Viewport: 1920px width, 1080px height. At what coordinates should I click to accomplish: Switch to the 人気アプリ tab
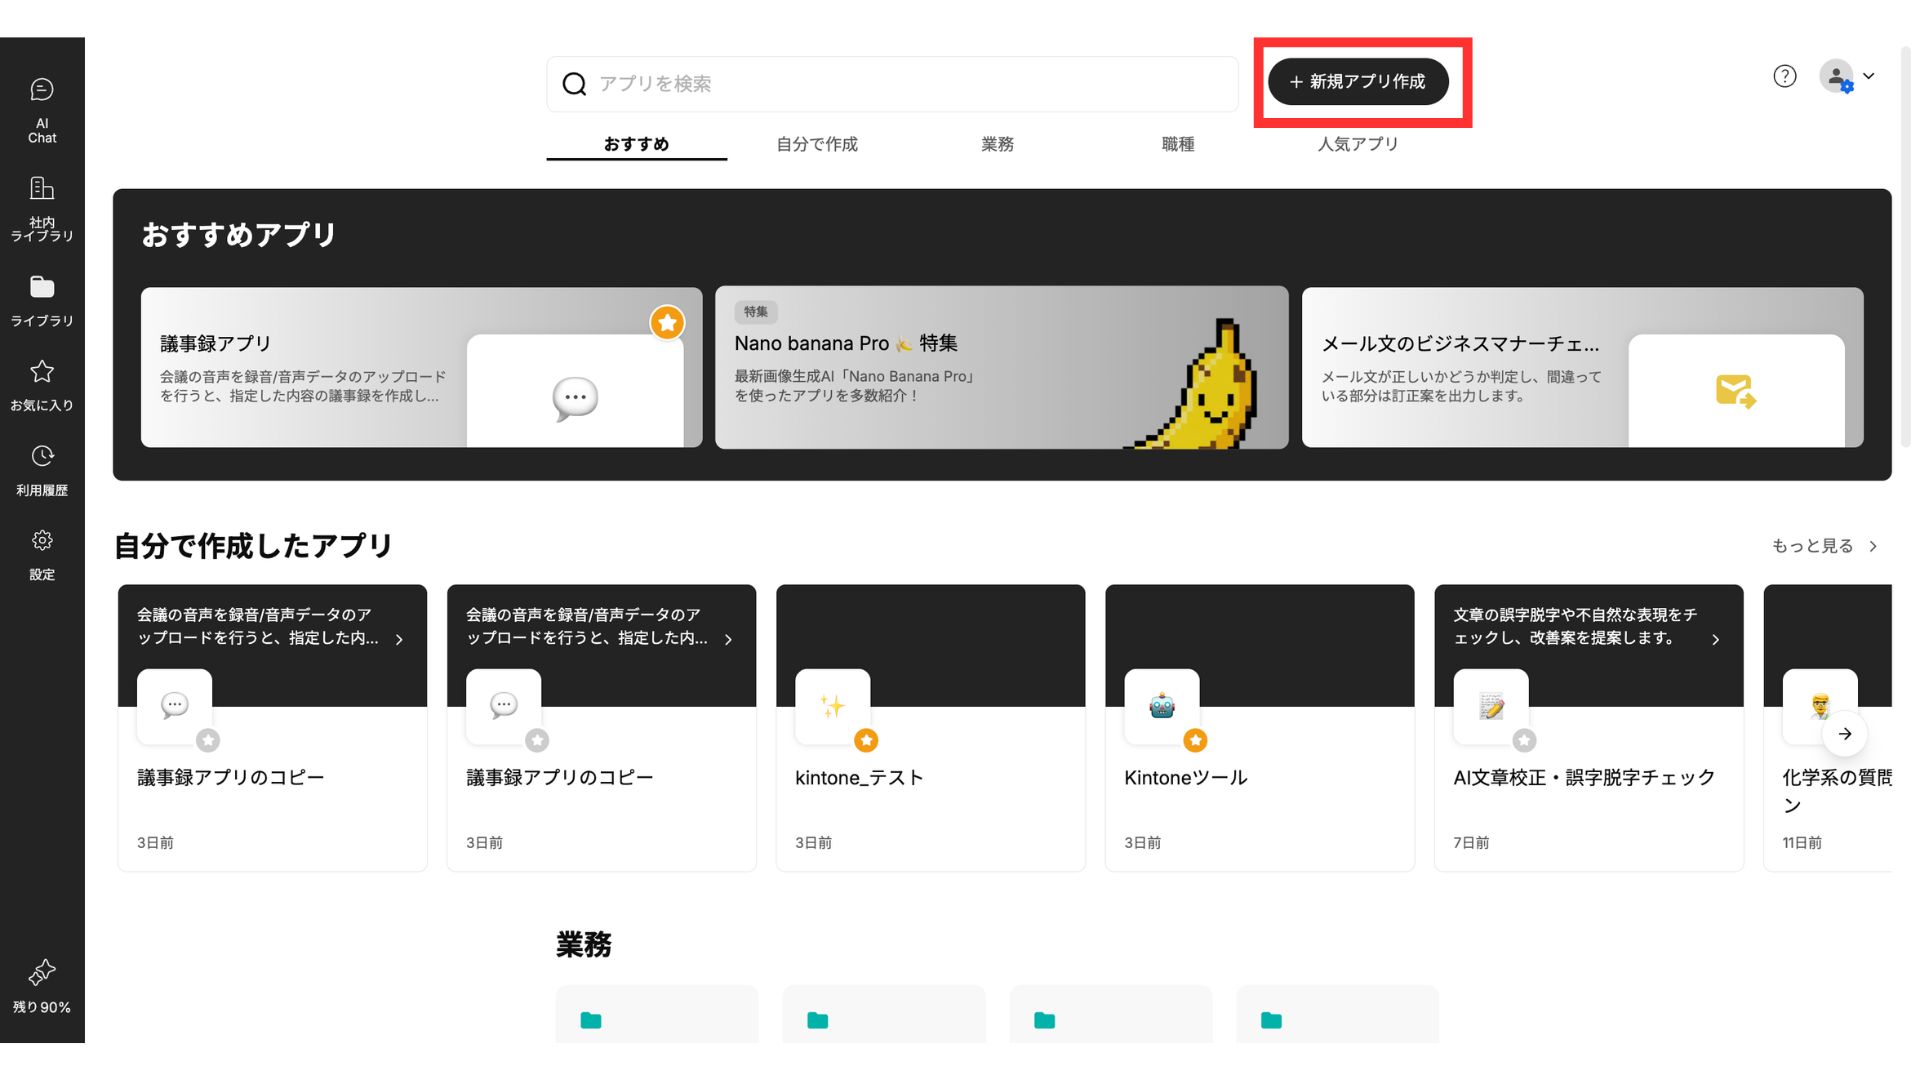(x=1357, y=144)
